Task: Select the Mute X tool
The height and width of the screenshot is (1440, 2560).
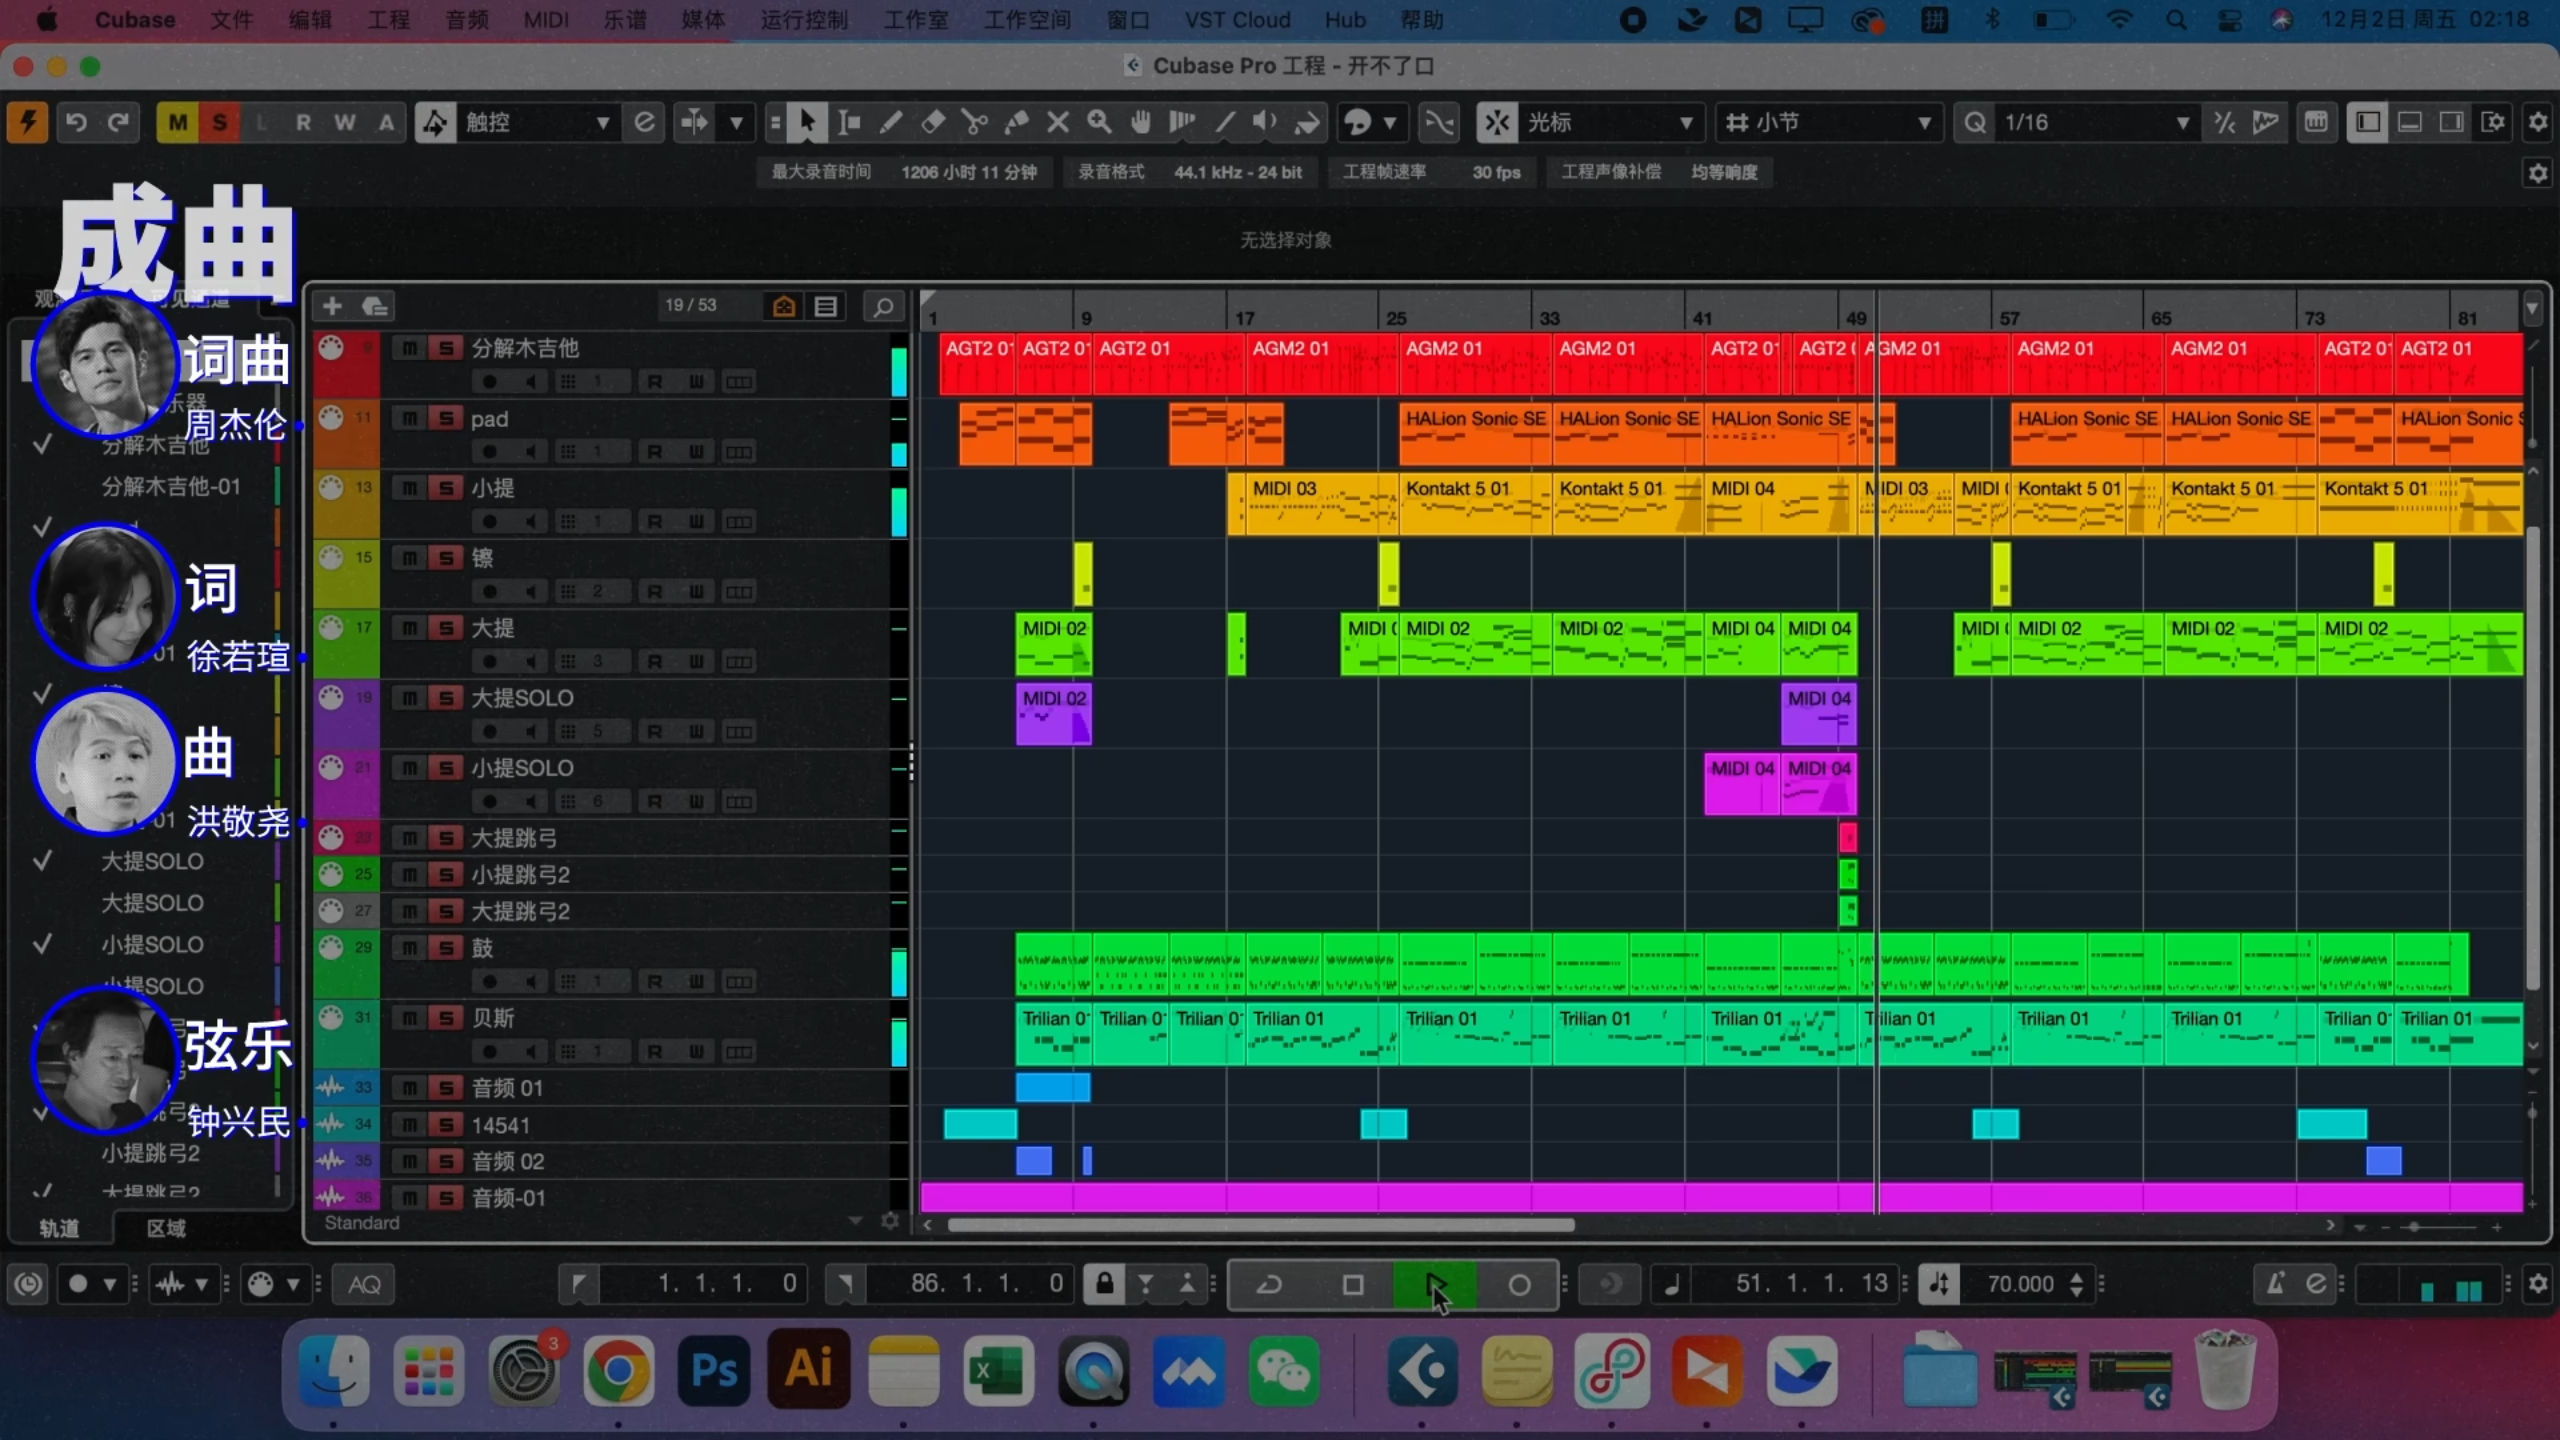Action: [x=1058, y=123]
